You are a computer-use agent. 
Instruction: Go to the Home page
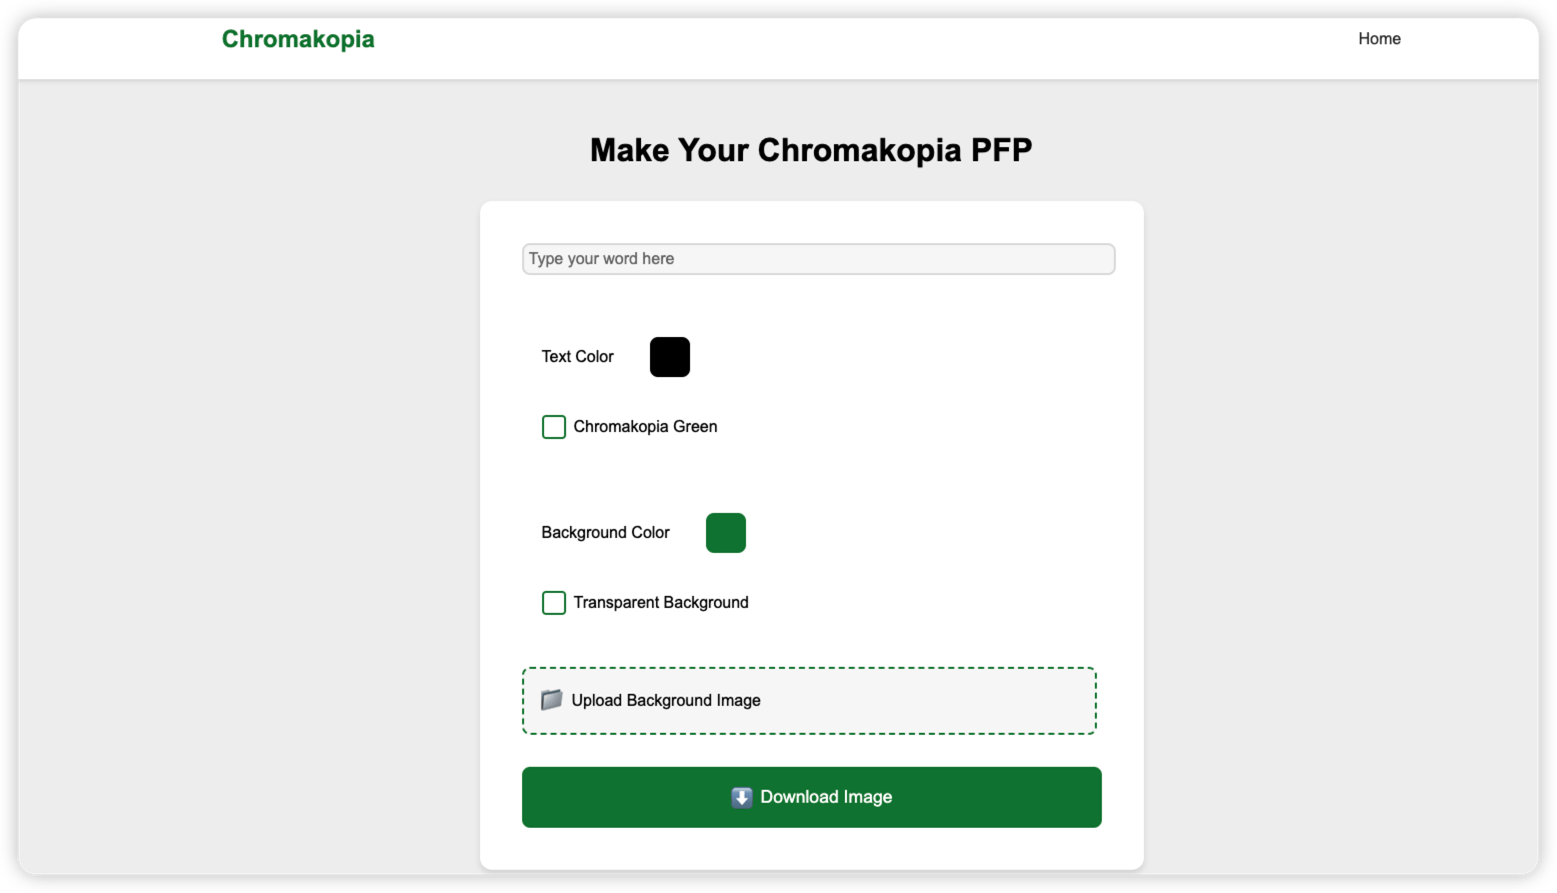click(x=1379, y=39)
